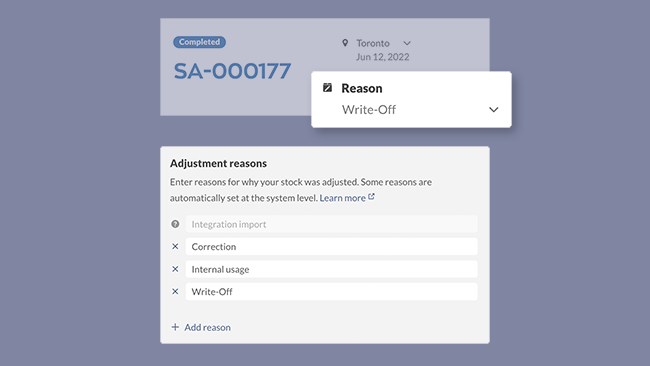The width and height of the screenshot is (650, 366).
Task: Click the edit note icon next to Reason
Action: 327,87
